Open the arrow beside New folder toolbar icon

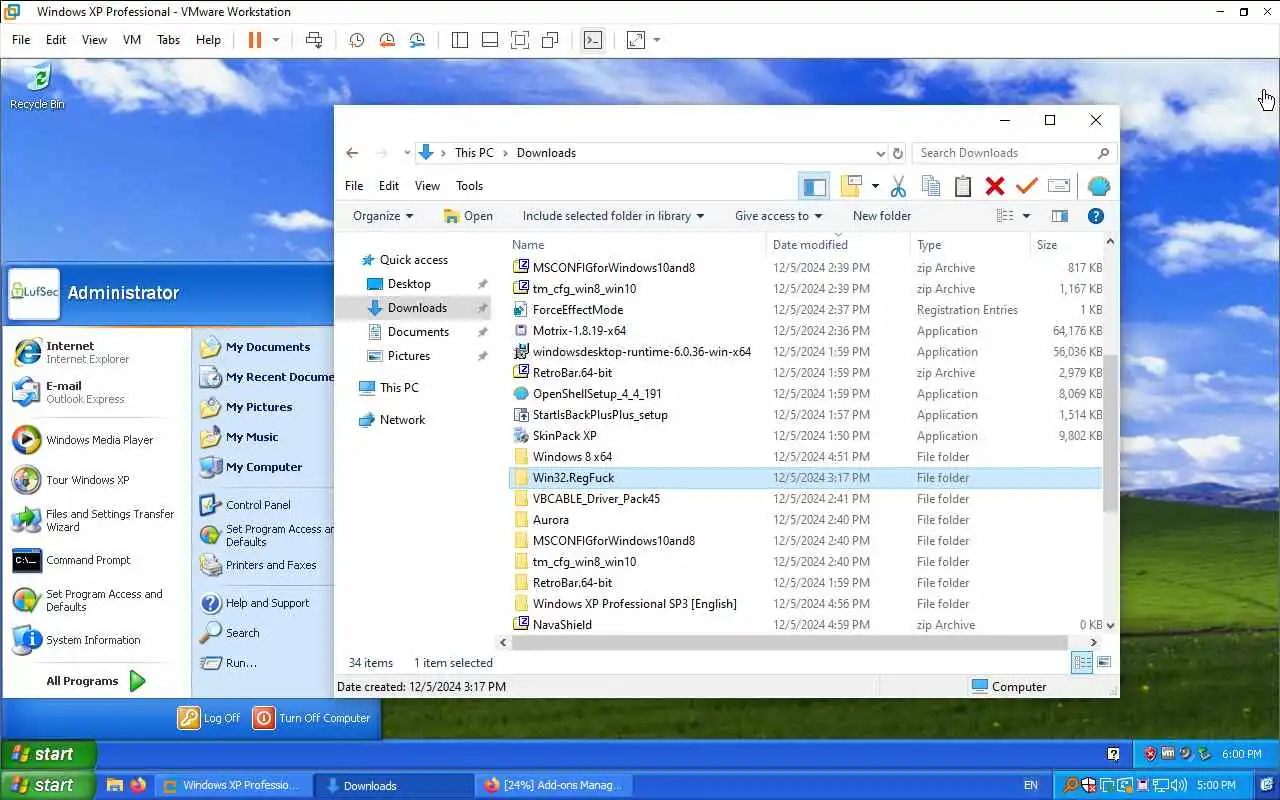[x=875, y=186]
